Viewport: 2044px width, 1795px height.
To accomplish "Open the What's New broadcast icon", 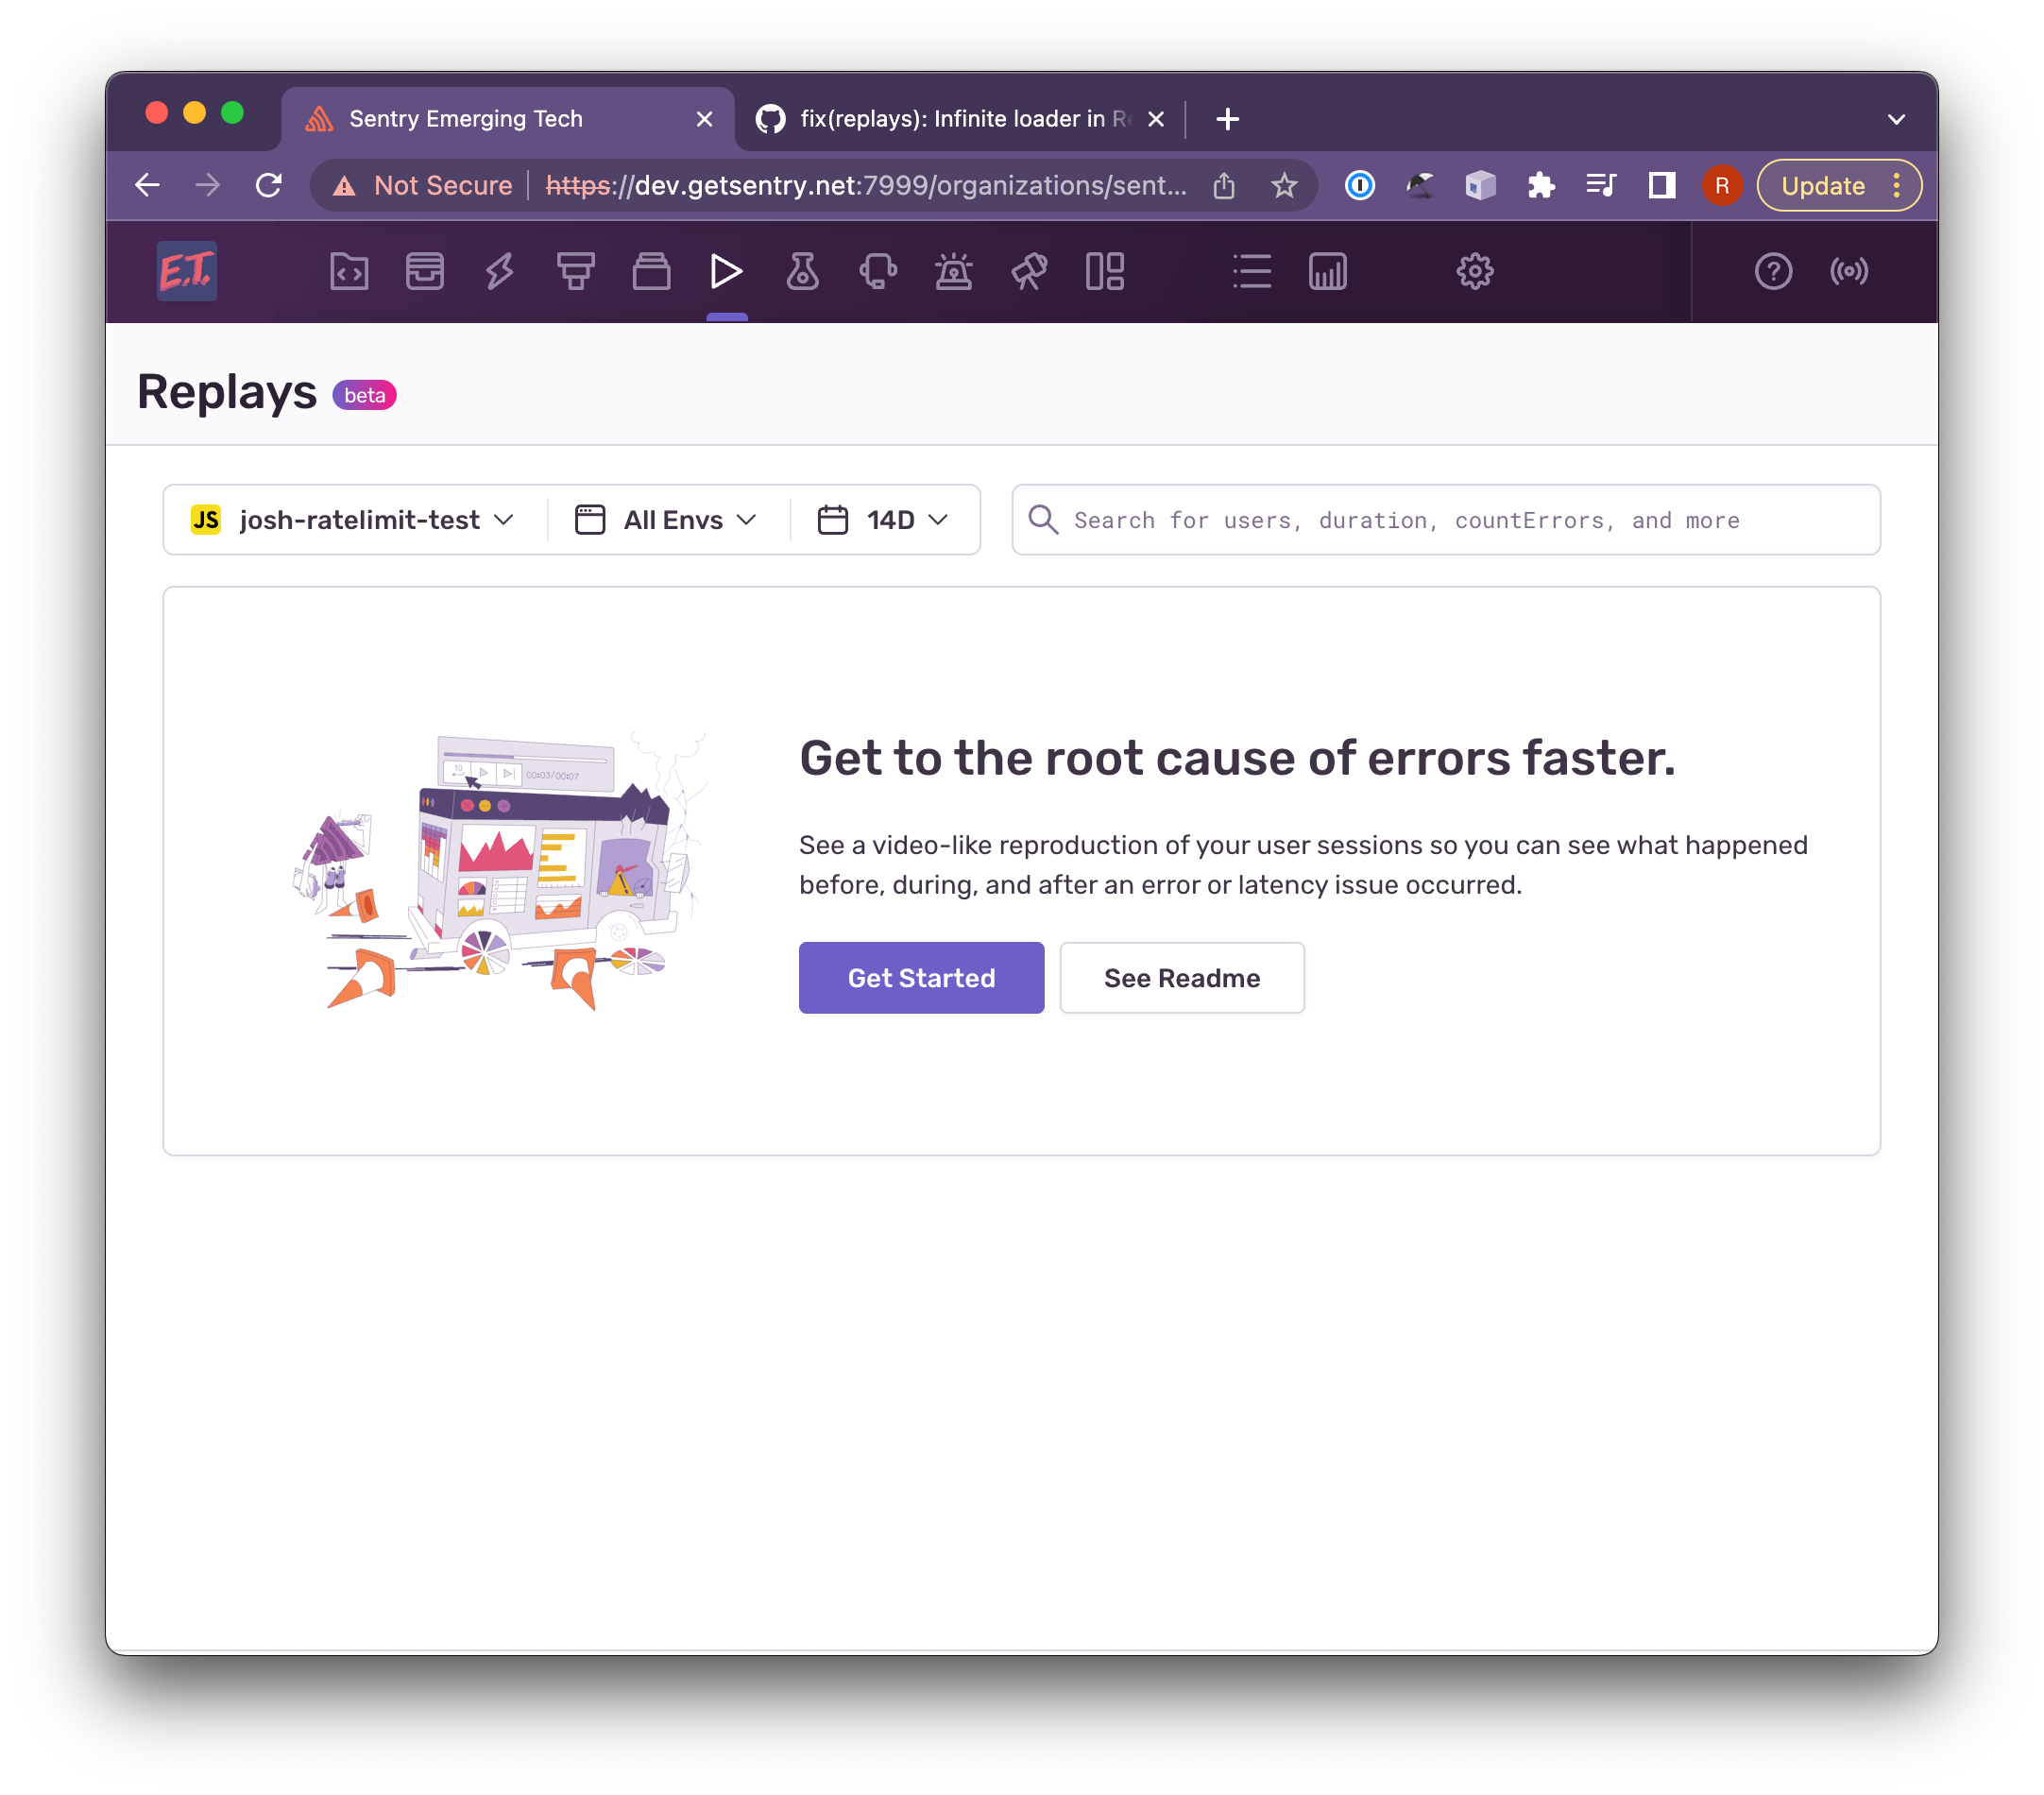I will 1849,271.
